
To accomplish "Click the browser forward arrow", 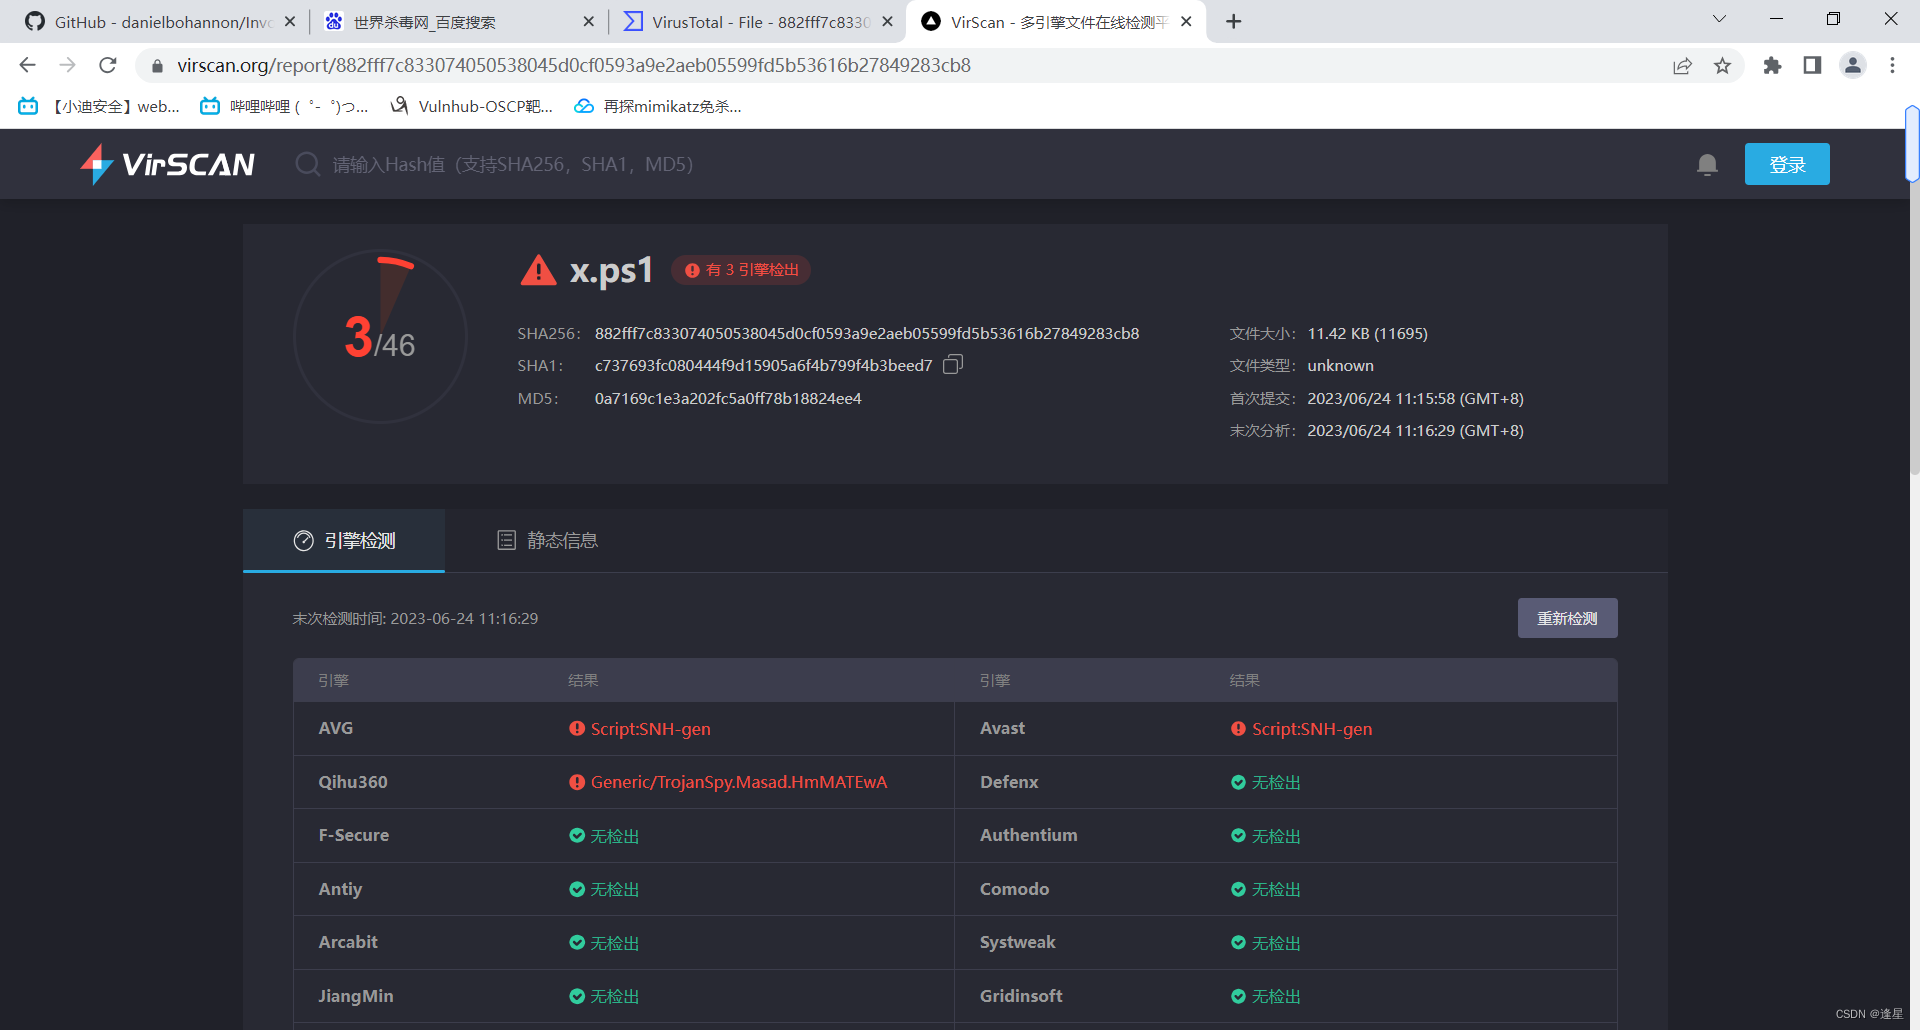I will pyautogui.click(x=67, y=65).
